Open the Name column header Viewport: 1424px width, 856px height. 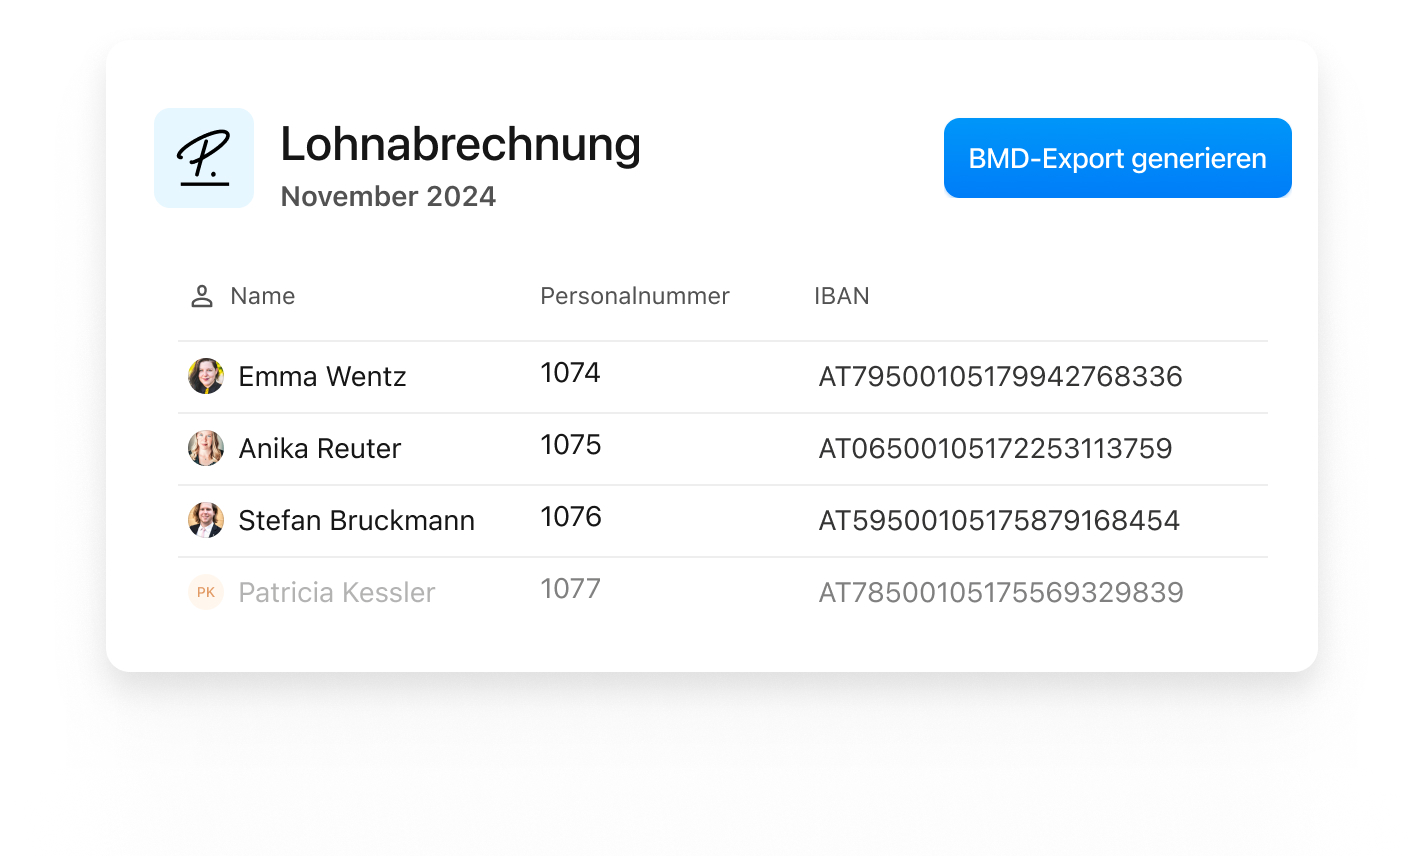click(262, 295)
